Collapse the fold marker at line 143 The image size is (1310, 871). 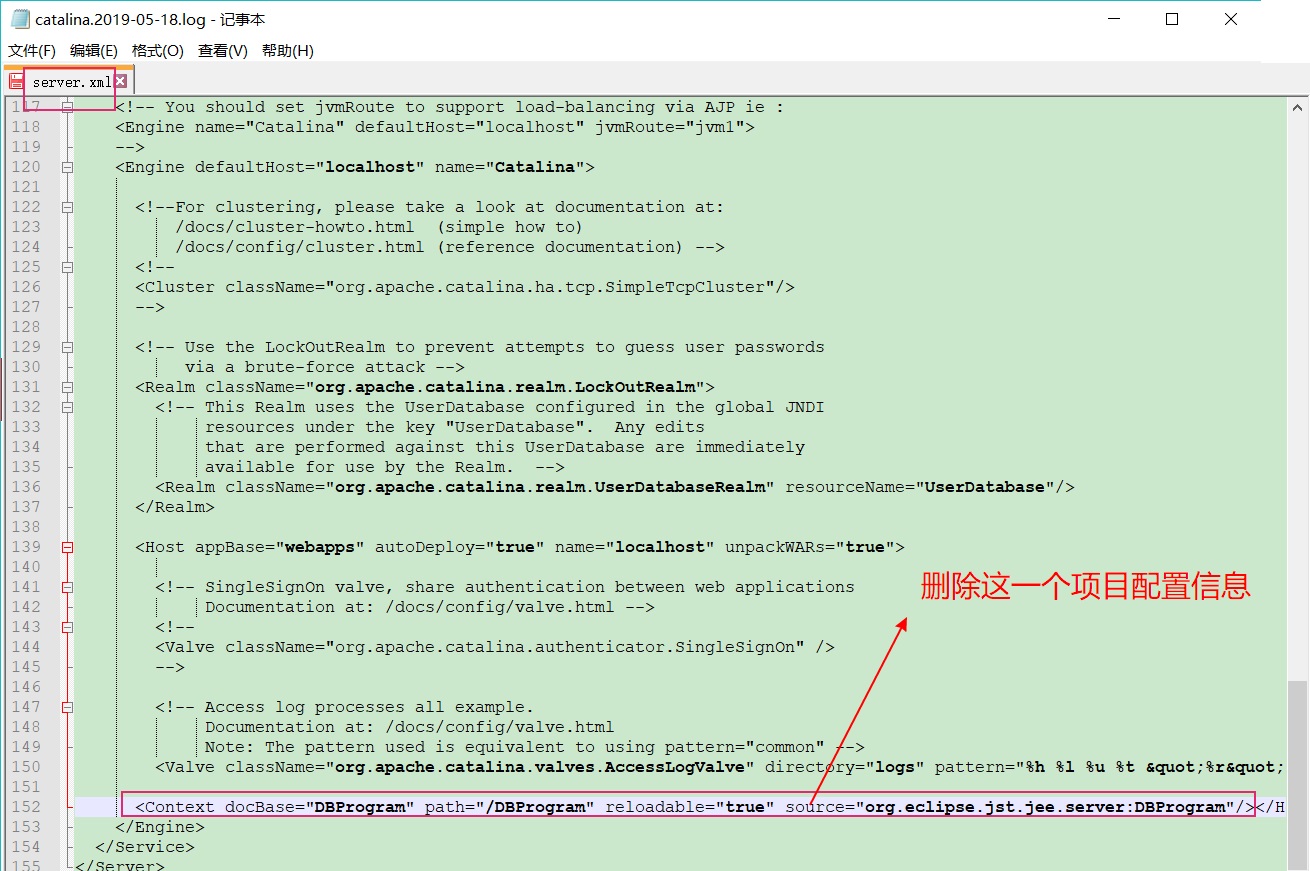67,627
